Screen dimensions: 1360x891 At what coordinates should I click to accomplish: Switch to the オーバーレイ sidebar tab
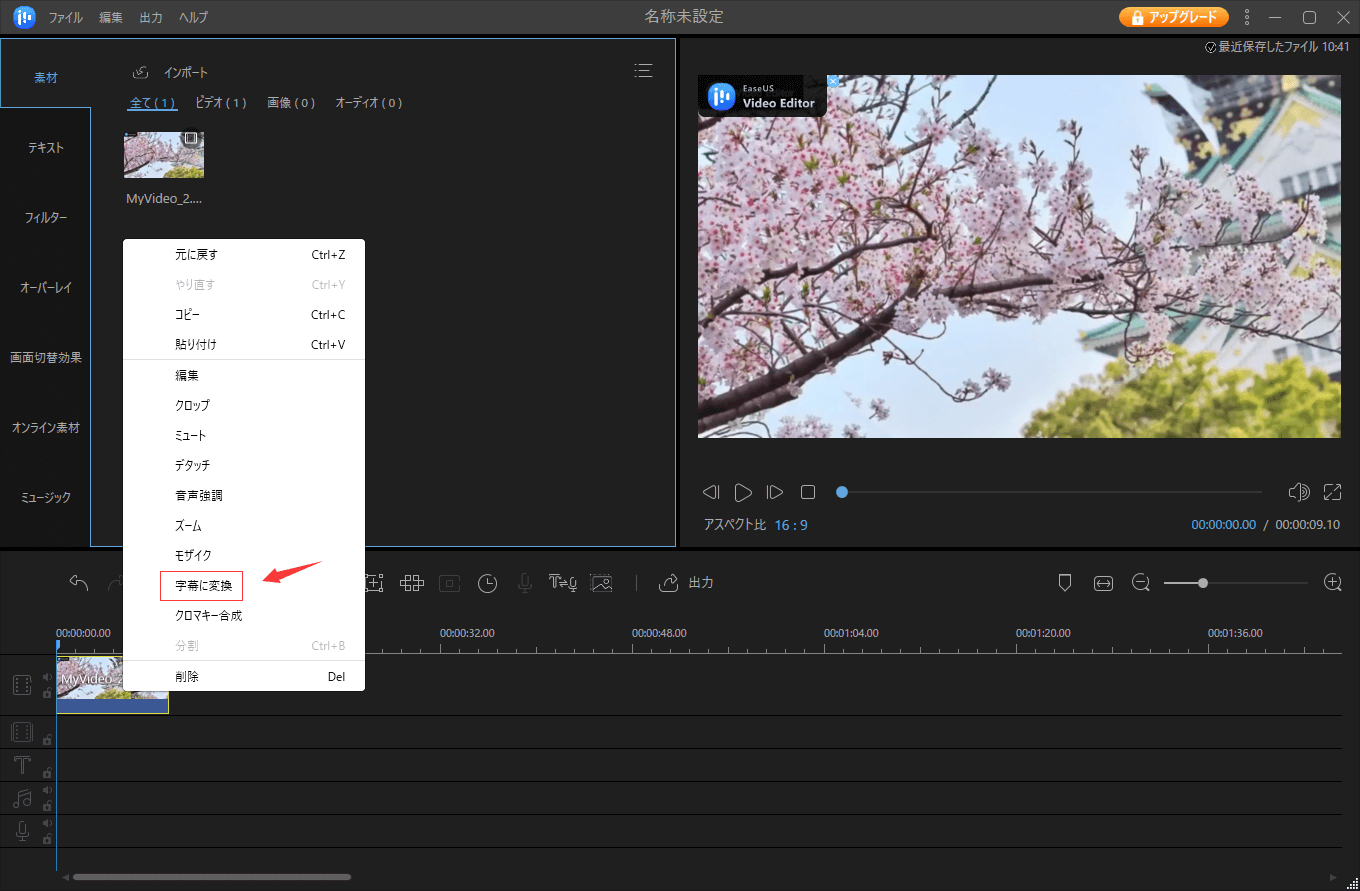[x=46, y=288]
